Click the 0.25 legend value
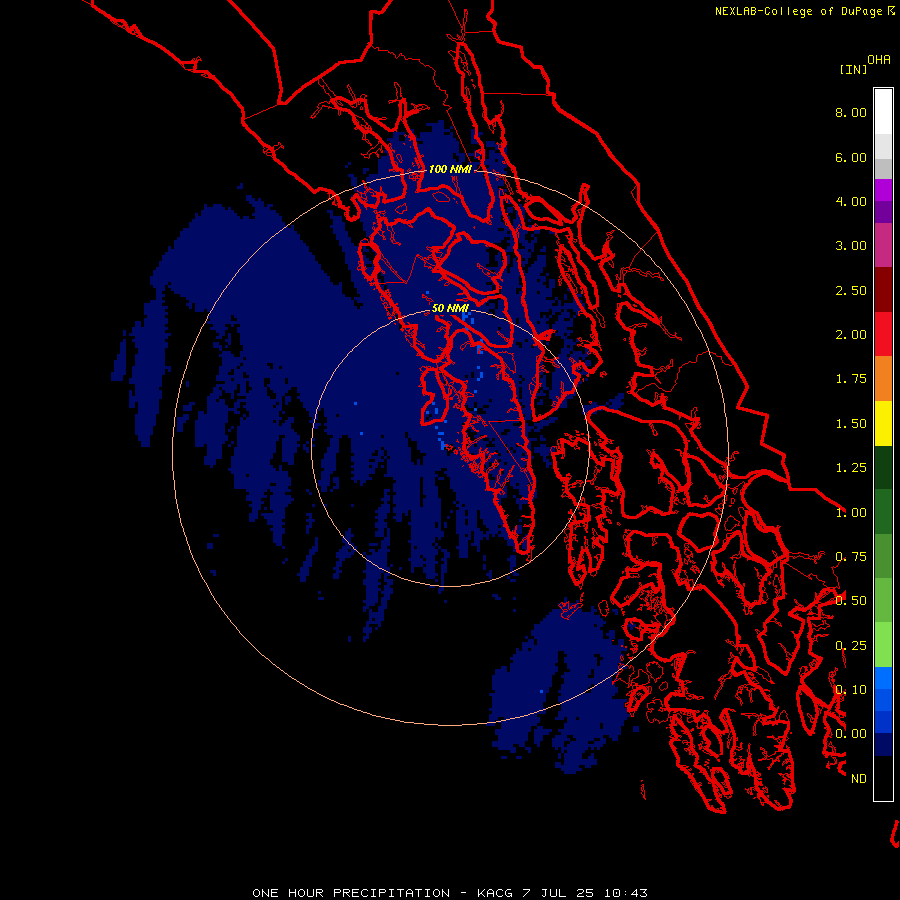This screenshot has height=900, width=900. tap(851, 646)
